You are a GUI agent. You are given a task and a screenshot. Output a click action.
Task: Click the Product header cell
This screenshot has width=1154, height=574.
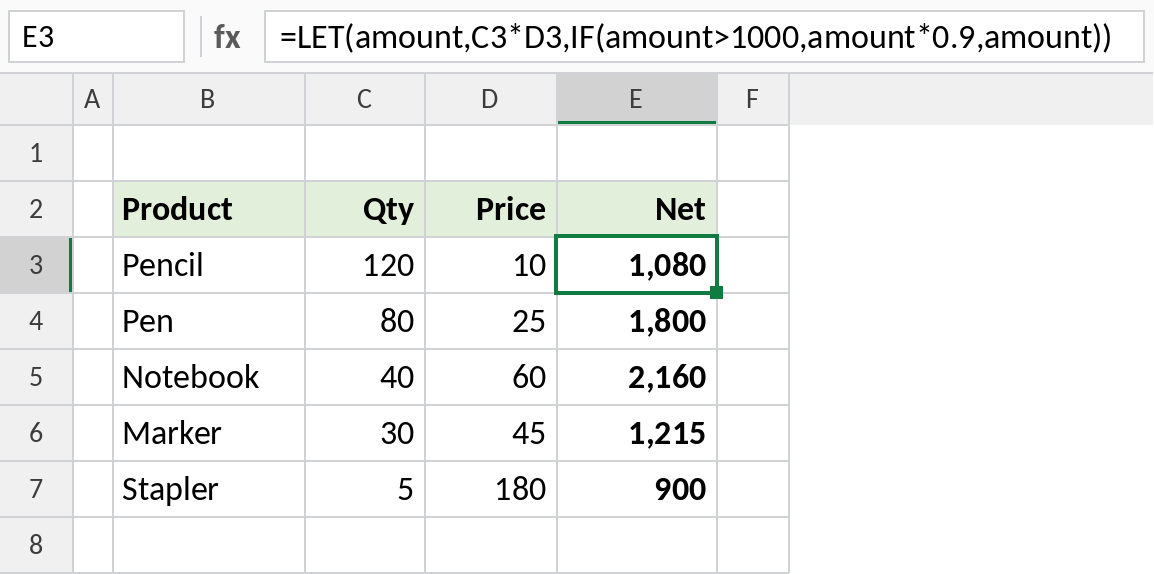coord(208,209)
